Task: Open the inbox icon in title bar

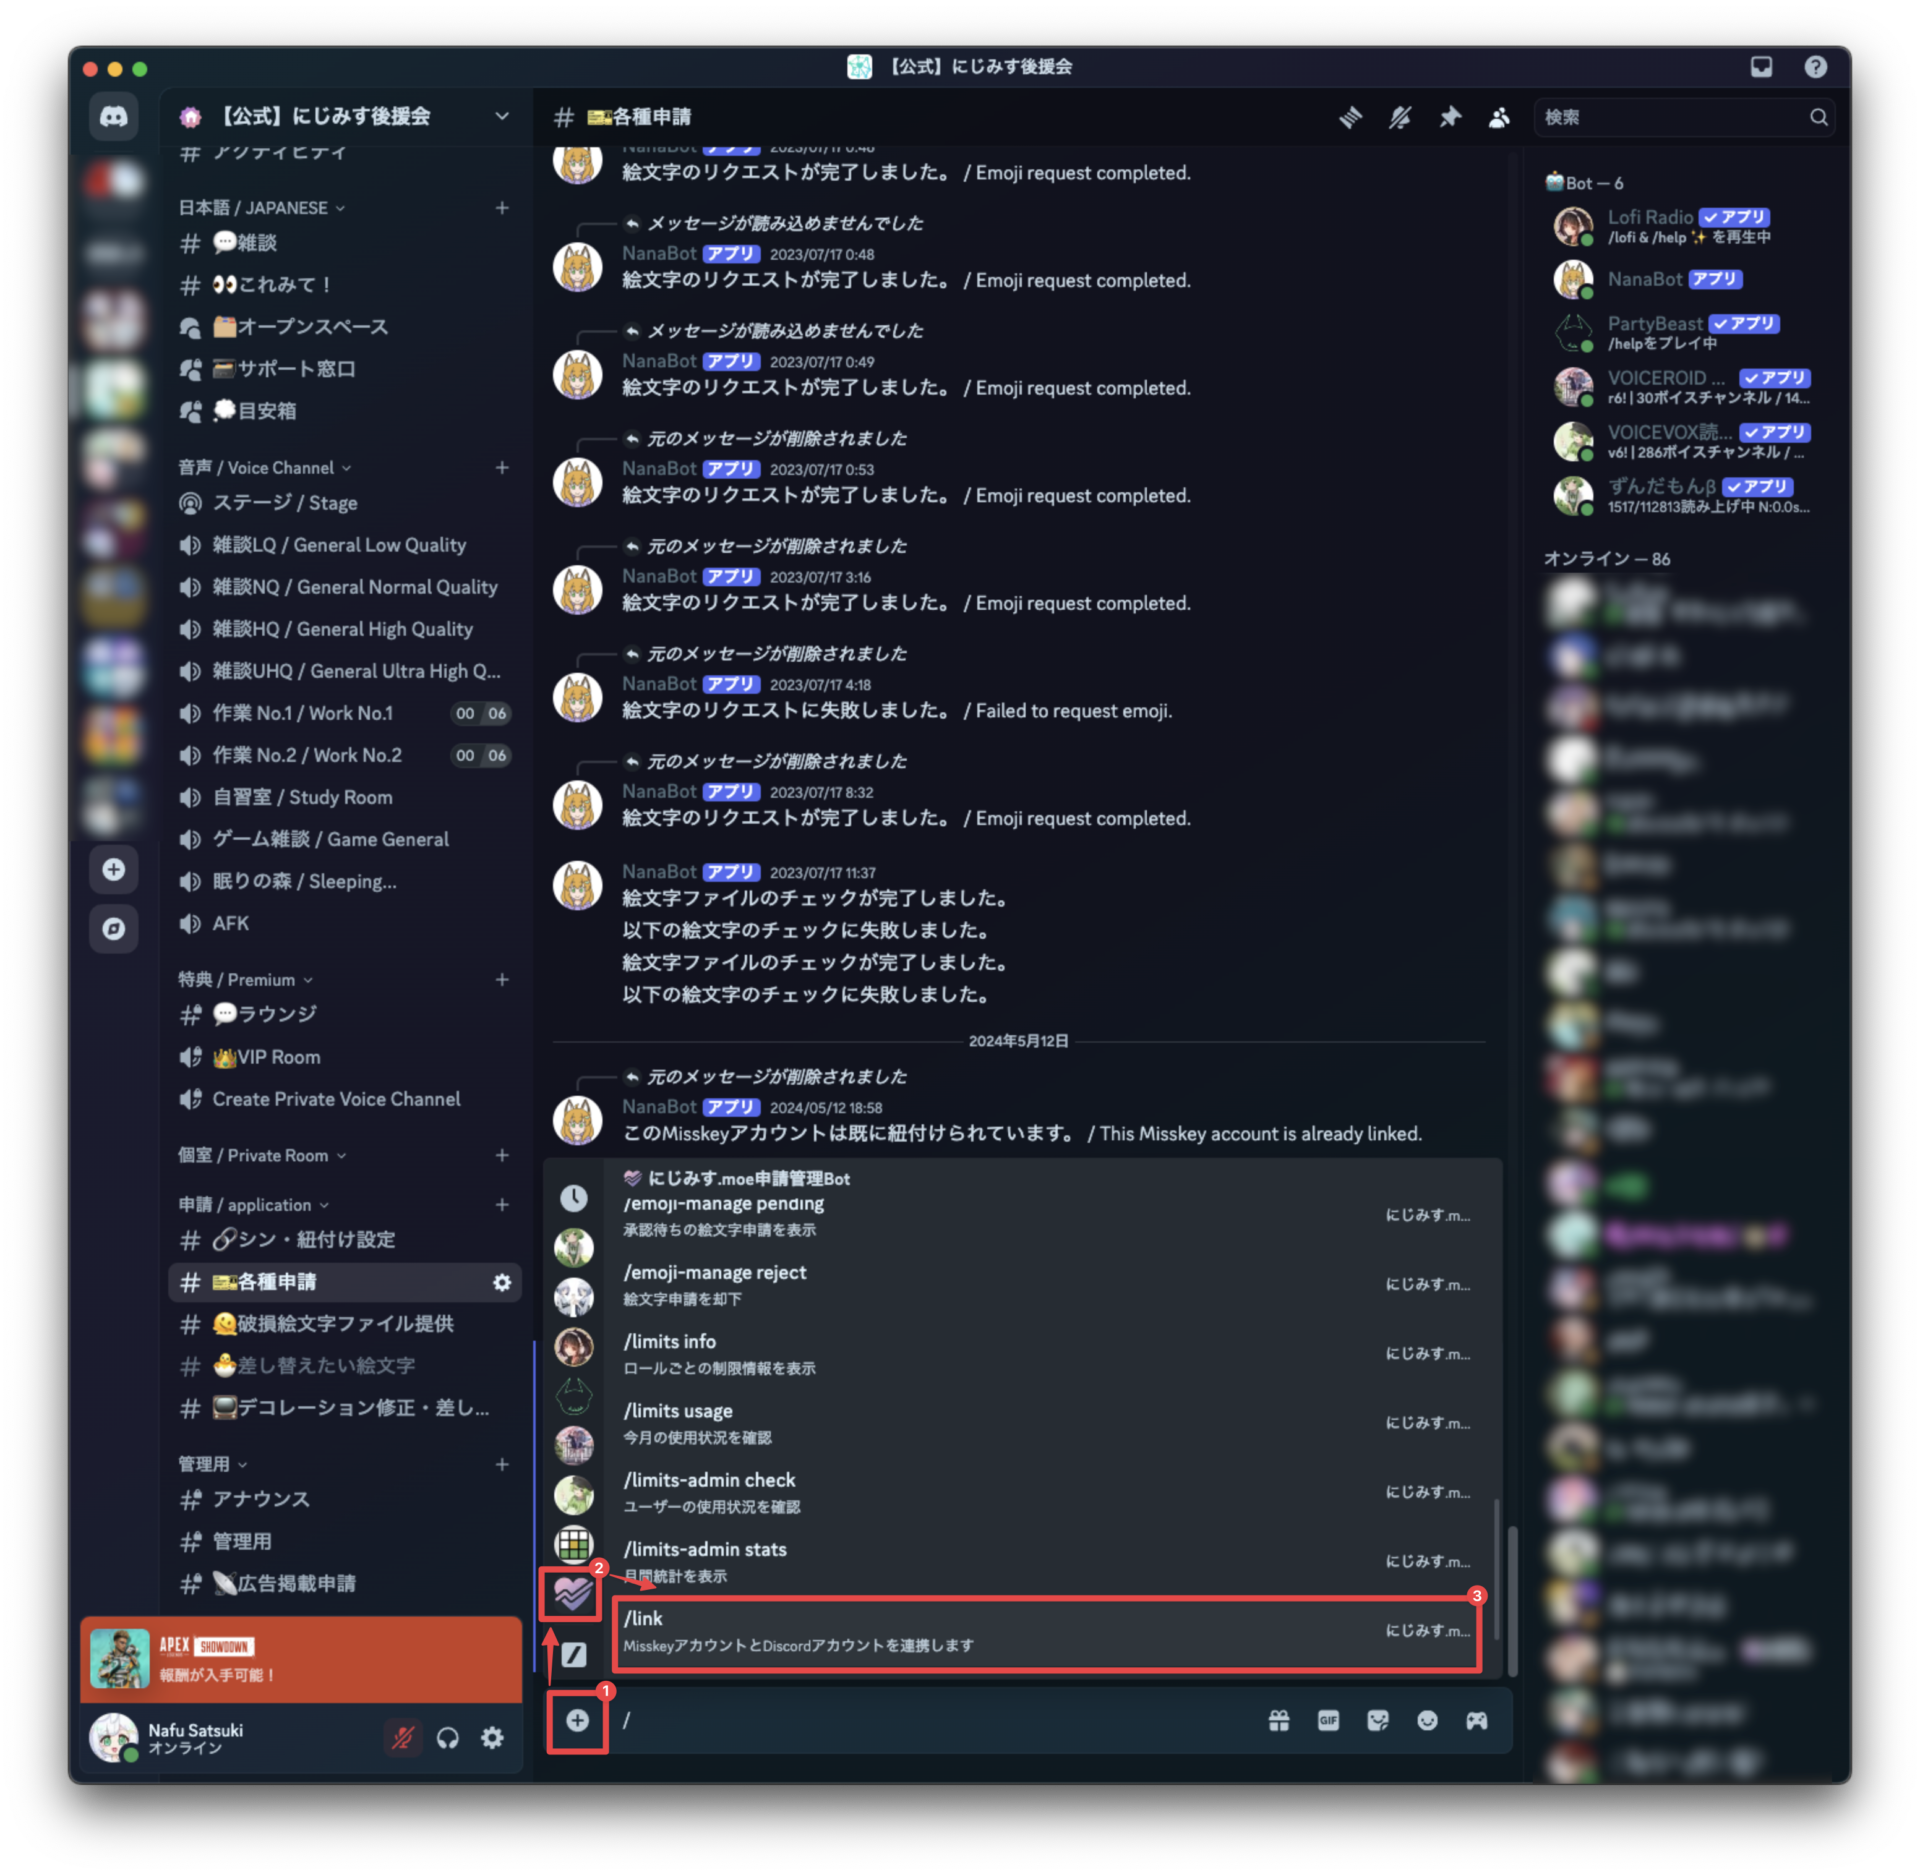Action: coord(1761,67)
